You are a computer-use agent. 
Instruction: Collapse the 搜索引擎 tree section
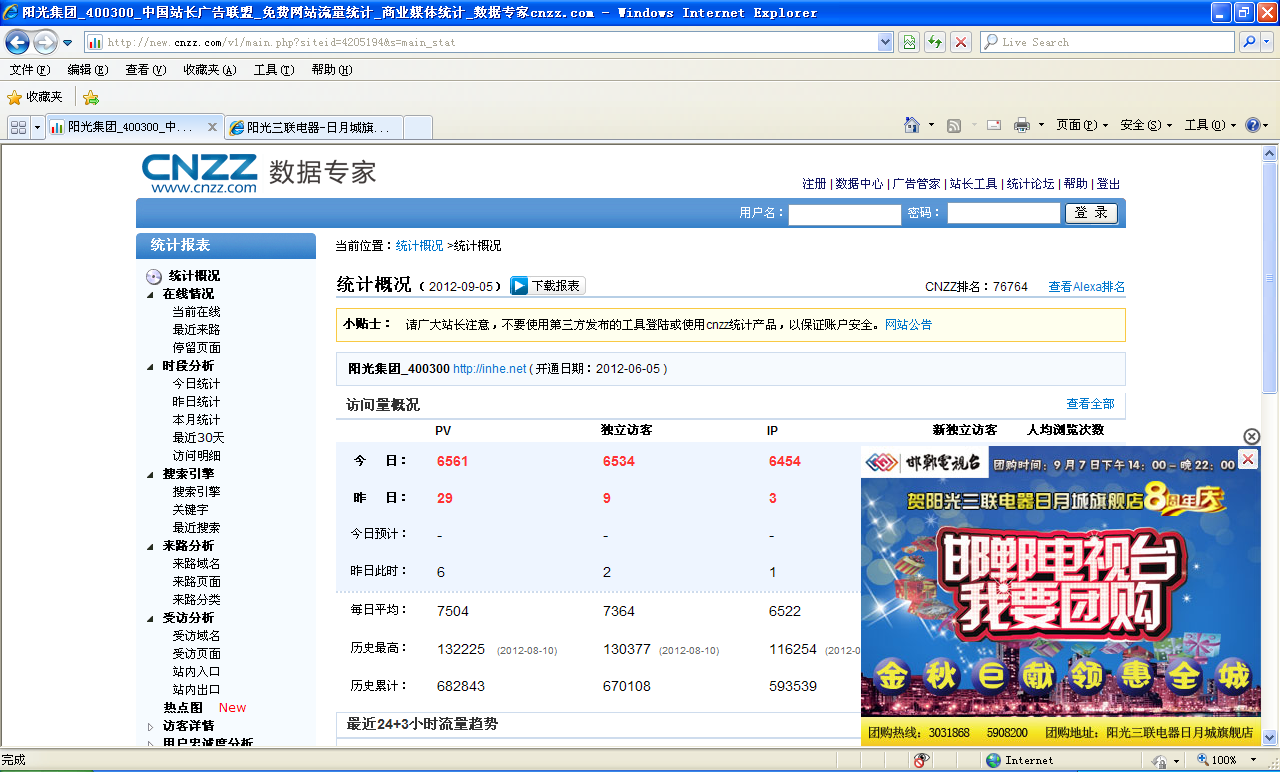tap(151, 474)
